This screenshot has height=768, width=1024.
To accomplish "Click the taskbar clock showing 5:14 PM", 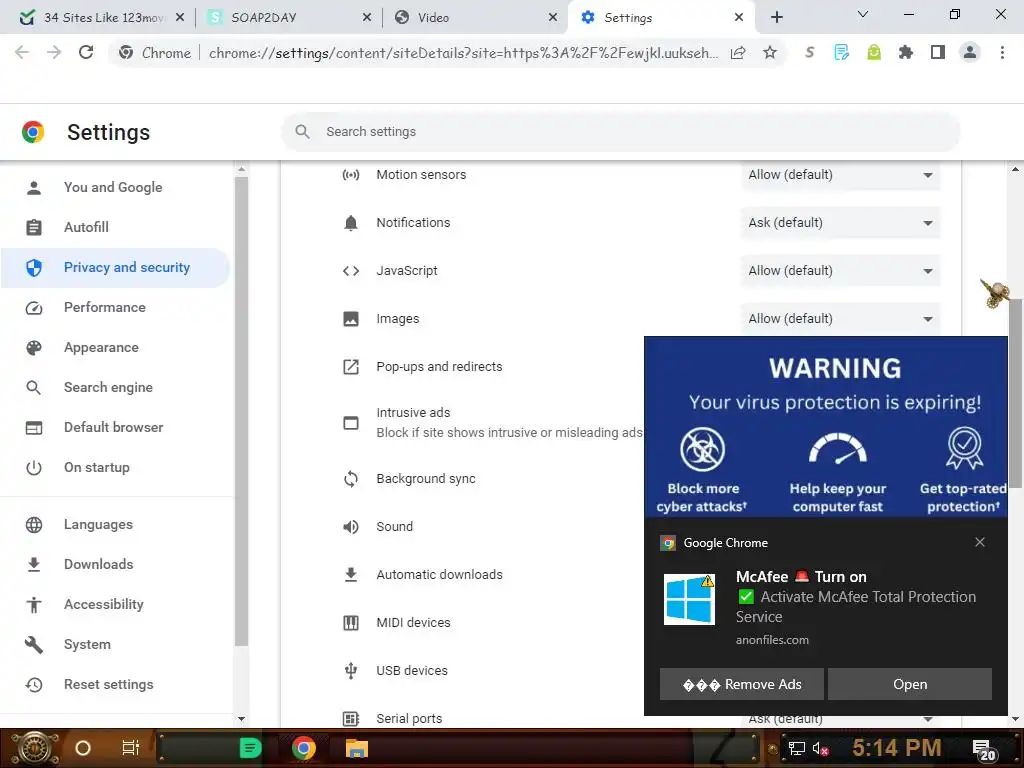I will [x=896, y=748].
